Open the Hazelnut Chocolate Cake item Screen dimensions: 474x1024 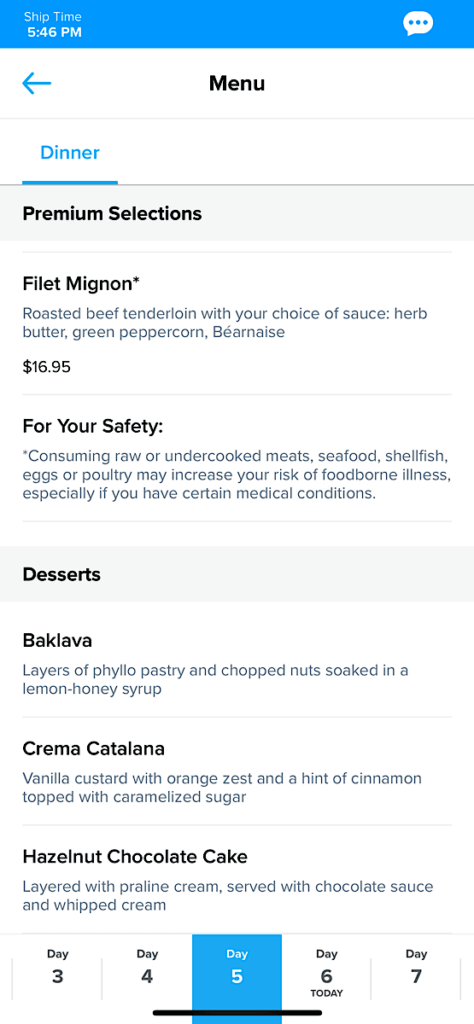237,879
